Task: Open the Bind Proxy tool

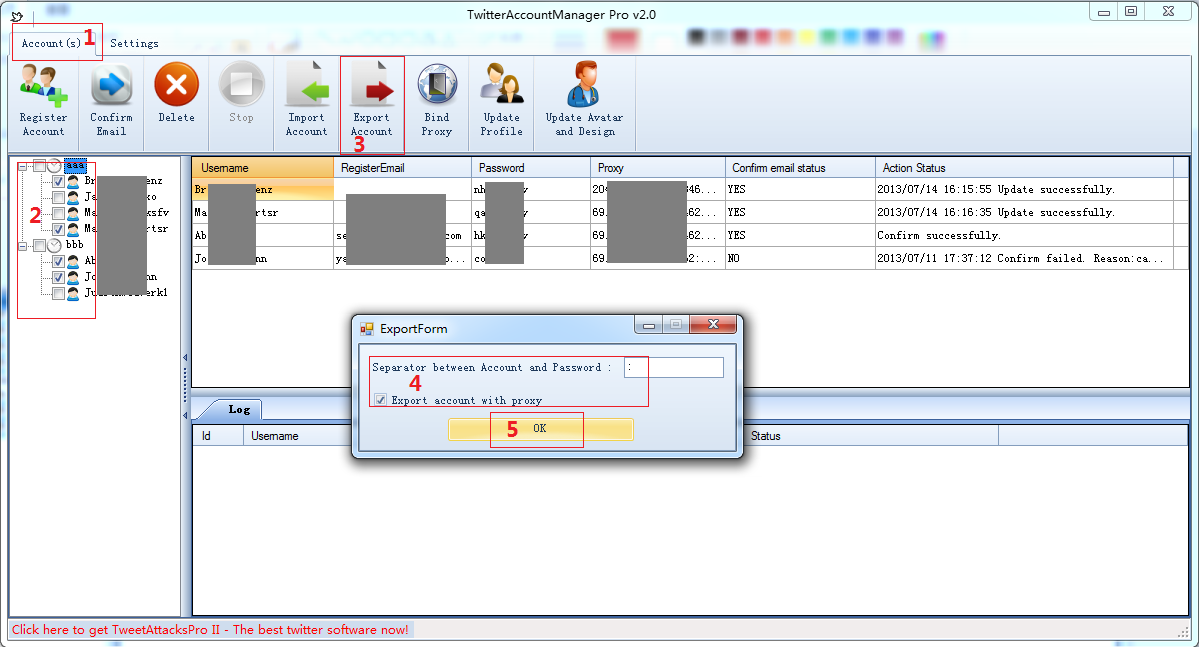Action: (437, 101)
